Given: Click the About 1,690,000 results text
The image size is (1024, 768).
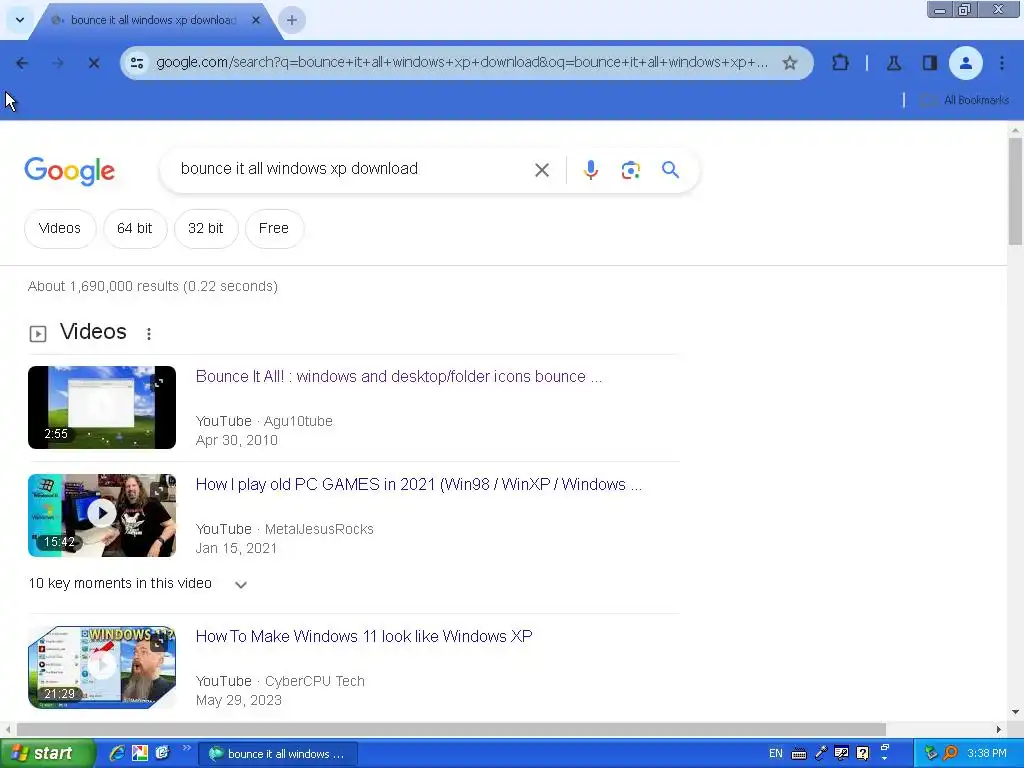Looking at the screenshot, I should (153, 287).
